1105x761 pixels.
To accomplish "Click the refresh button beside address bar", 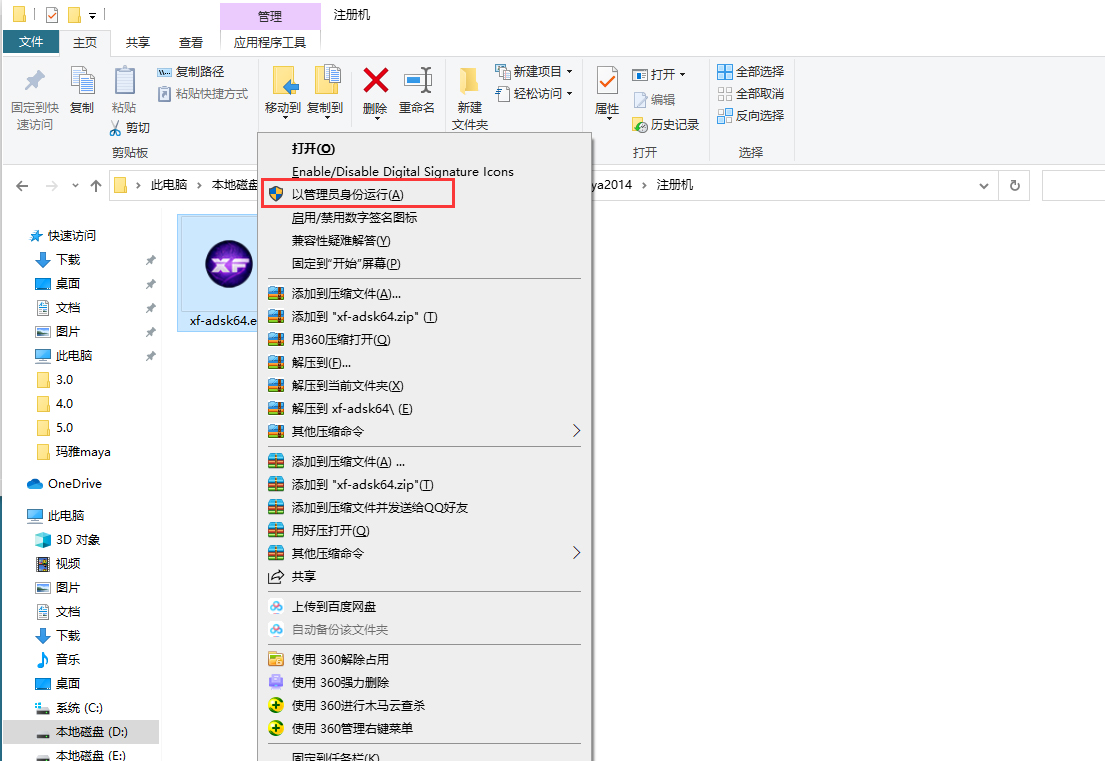I will coord(1015,185).
